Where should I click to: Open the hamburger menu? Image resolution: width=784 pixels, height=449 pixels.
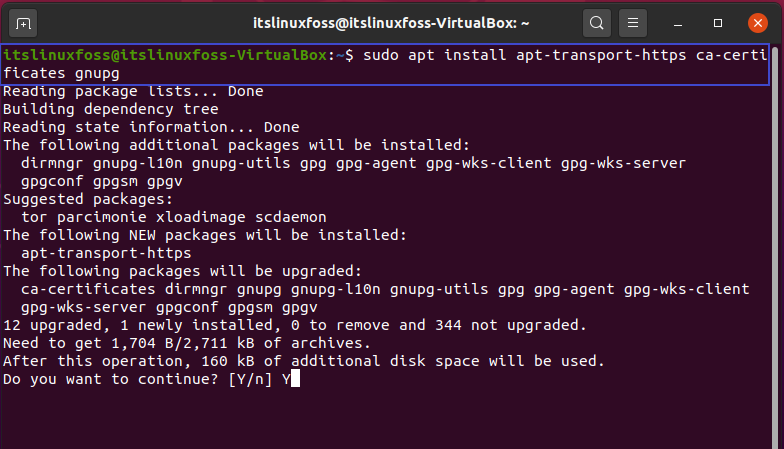click(632, 23)
